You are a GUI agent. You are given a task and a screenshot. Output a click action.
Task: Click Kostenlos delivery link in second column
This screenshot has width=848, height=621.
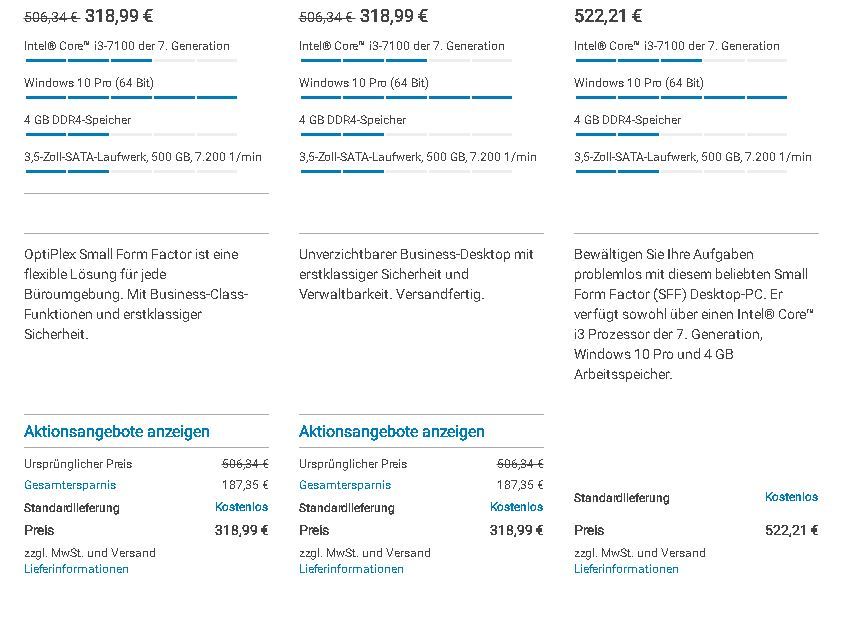coord(516,507)
